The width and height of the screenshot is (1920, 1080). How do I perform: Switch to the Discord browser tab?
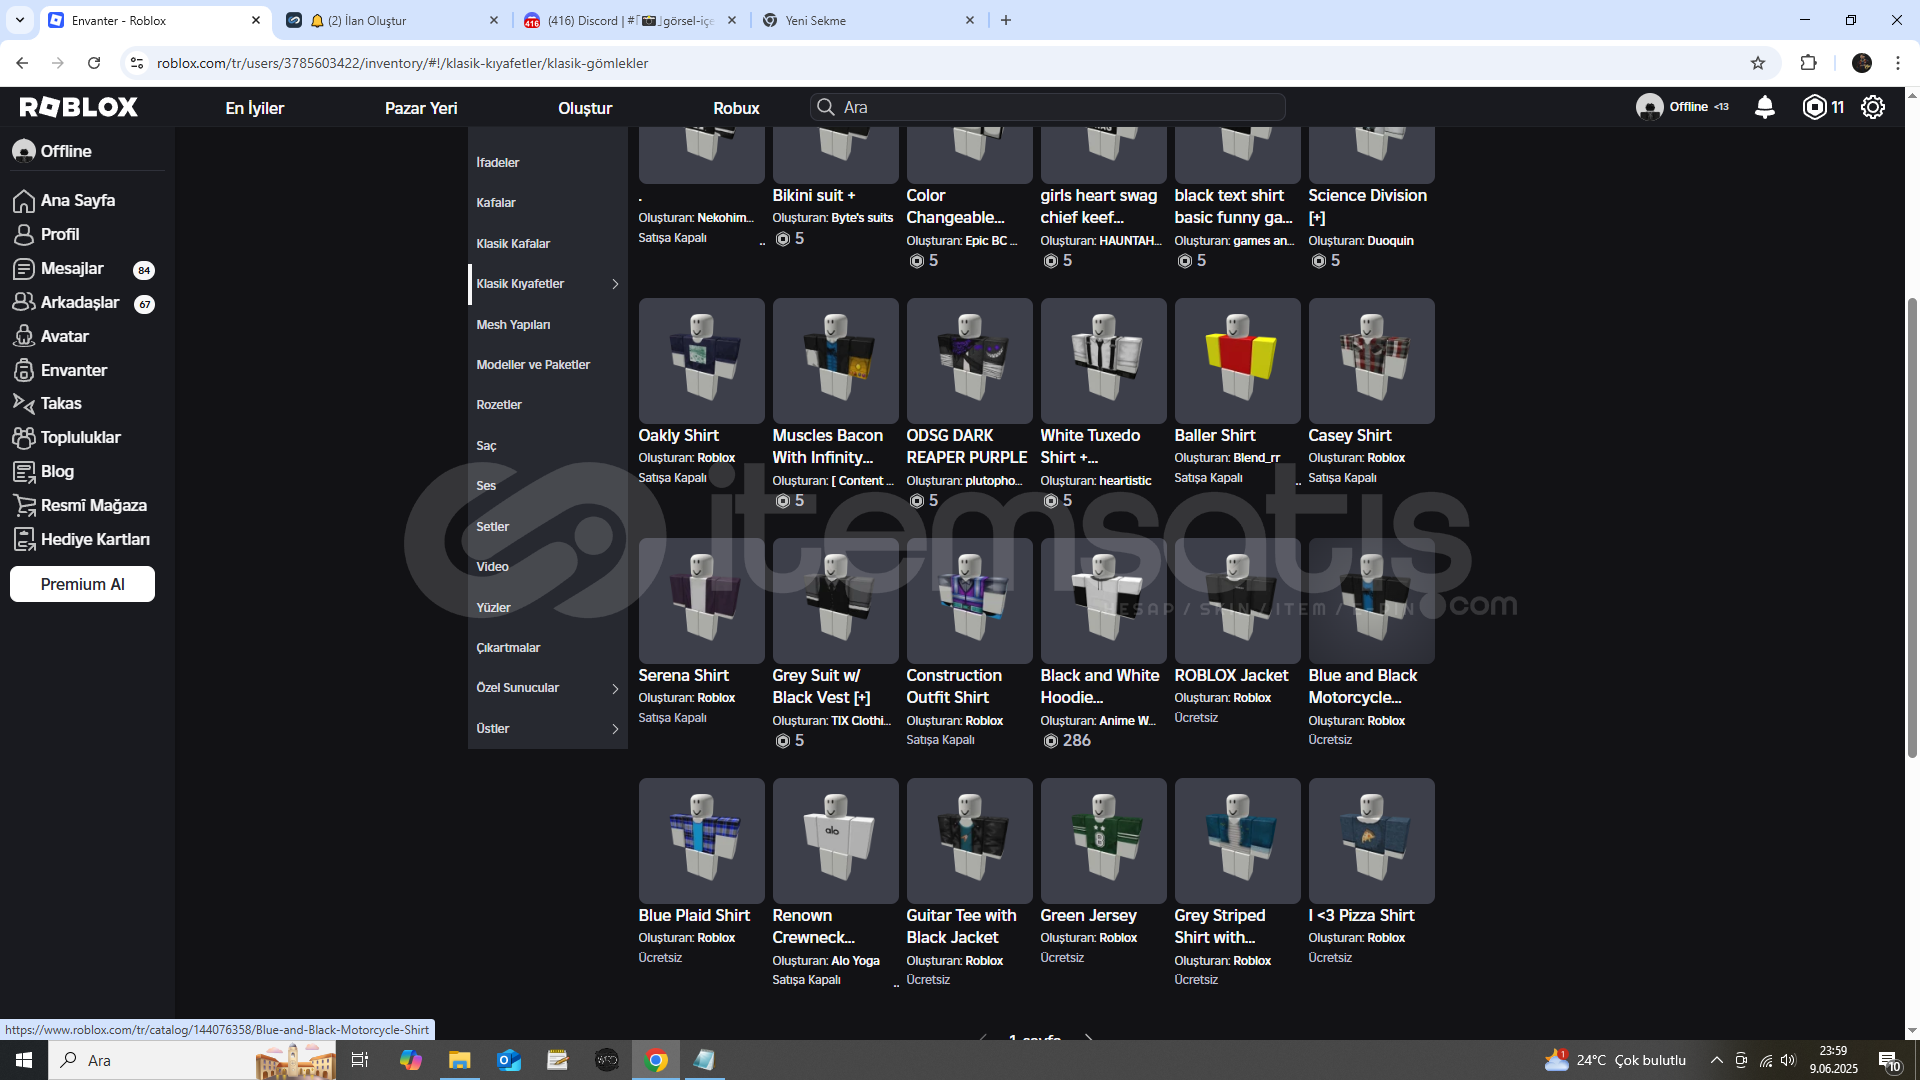631,20
